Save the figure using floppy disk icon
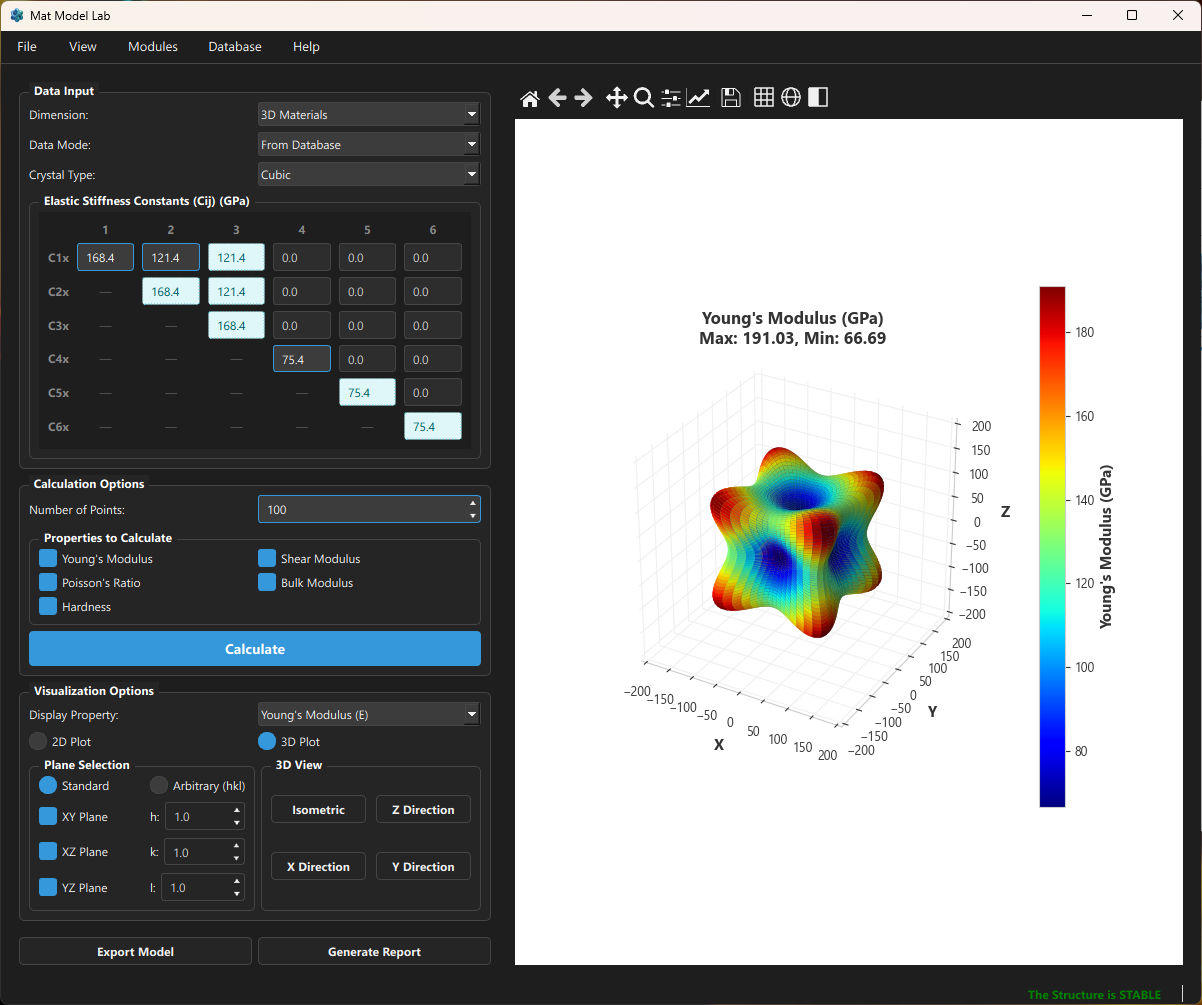Viewport: 1202px width, 1005px height. (x=731, y=98)
